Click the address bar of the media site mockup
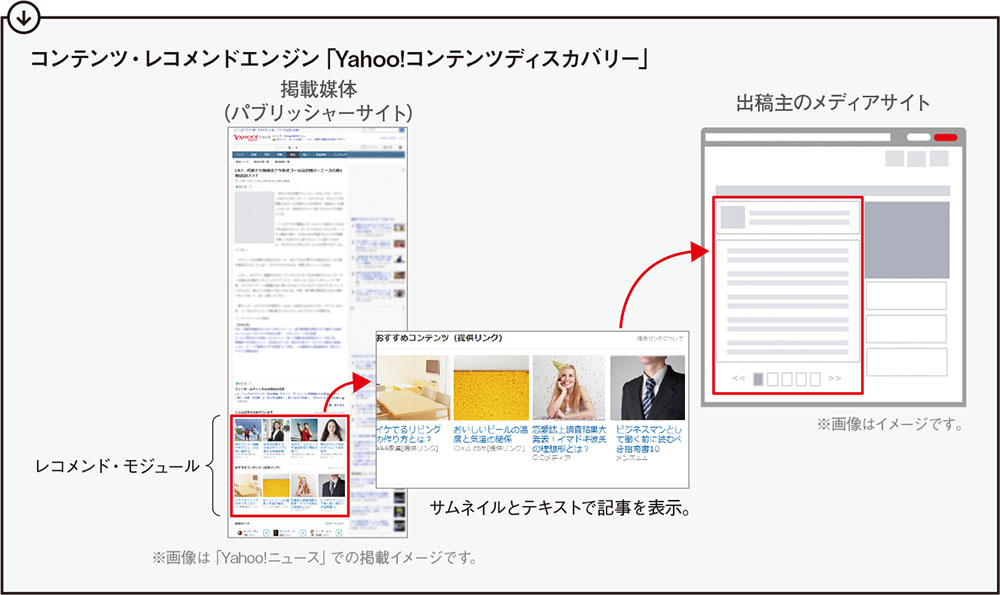Image resolution: width=1000 pixels, height=595 pixels. click(x=797, y=137)
